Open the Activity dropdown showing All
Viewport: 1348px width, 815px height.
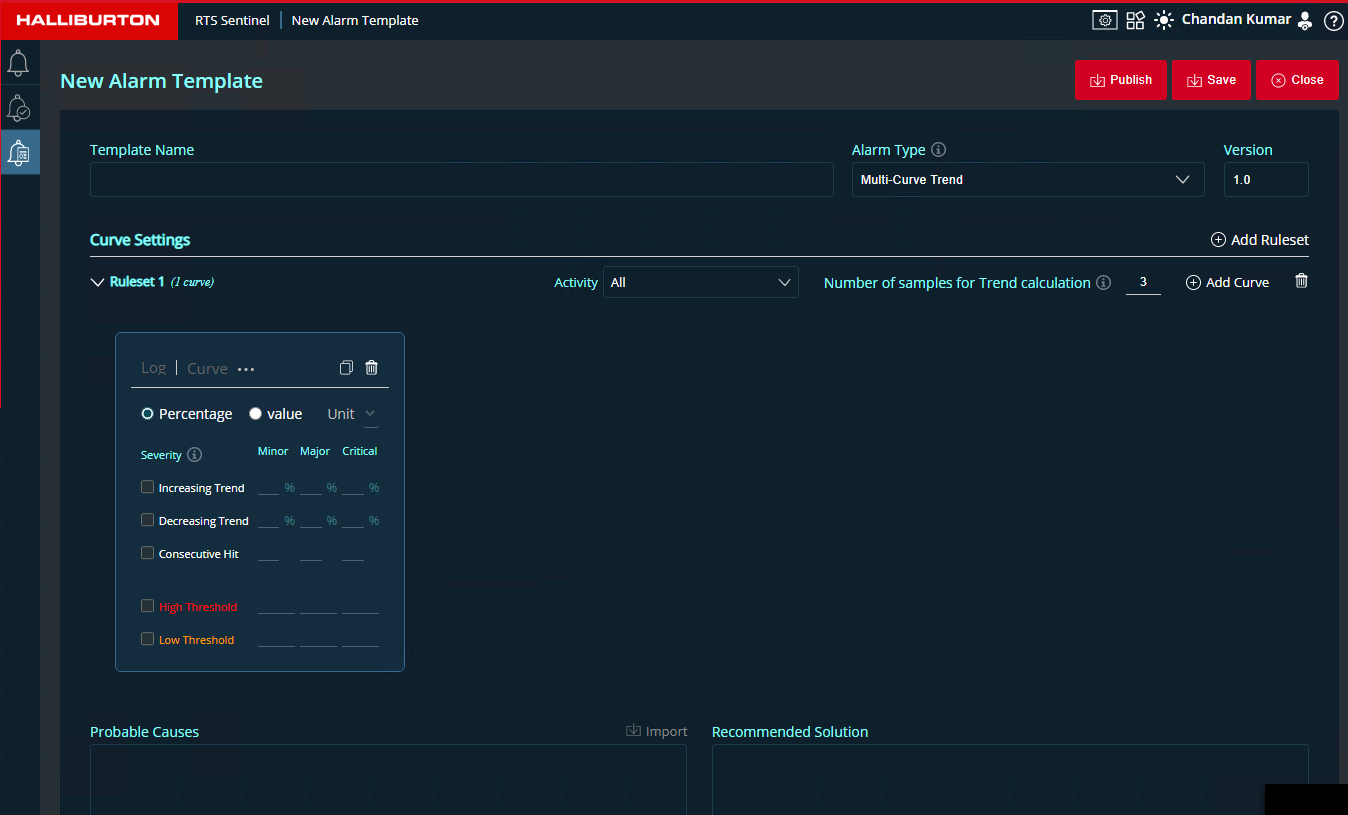tap(700, 283)
